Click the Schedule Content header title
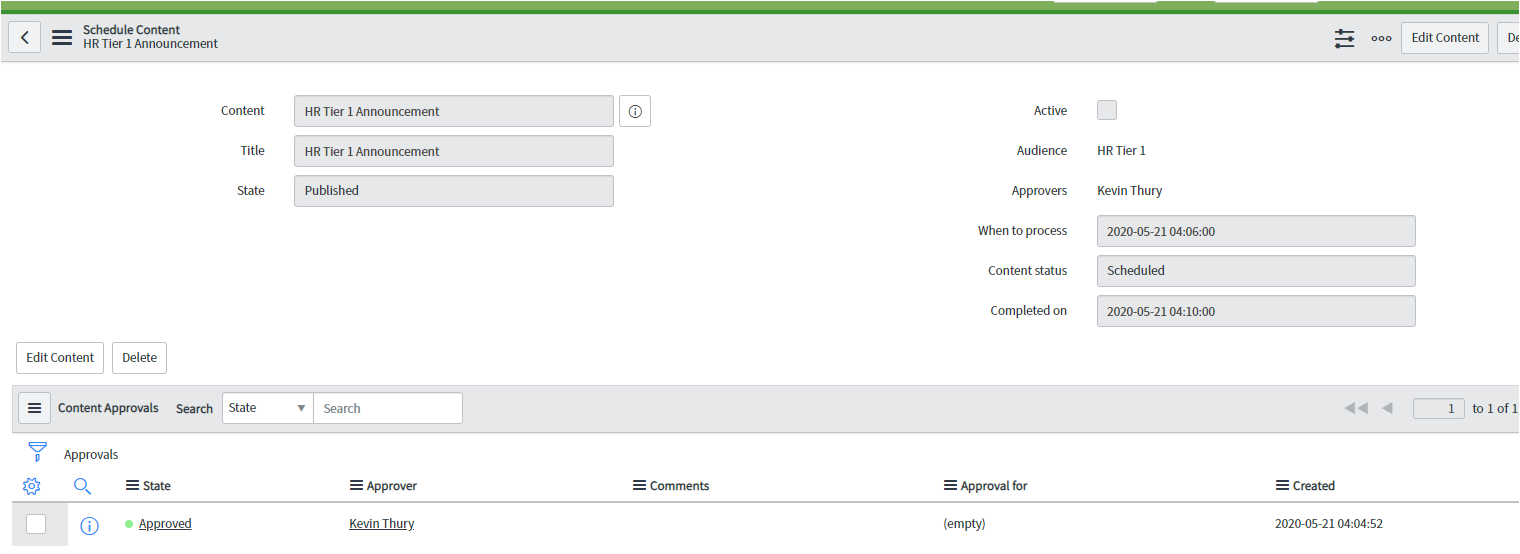 132,30
